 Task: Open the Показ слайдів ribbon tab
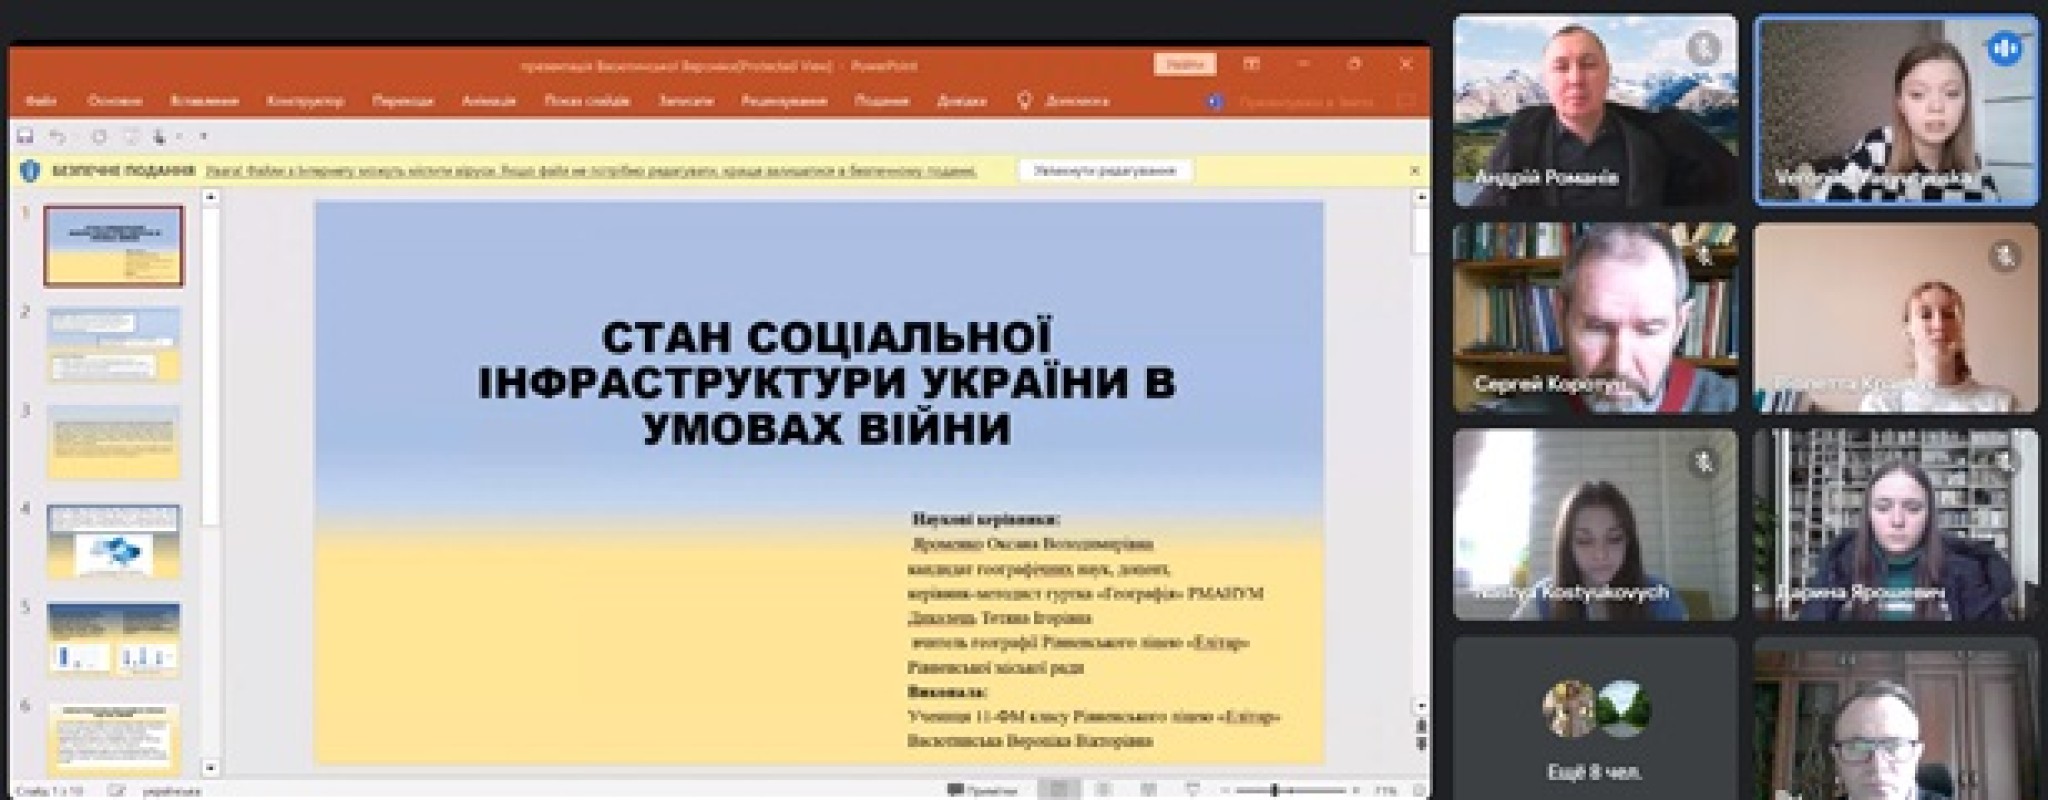click(x=587, y=101)
